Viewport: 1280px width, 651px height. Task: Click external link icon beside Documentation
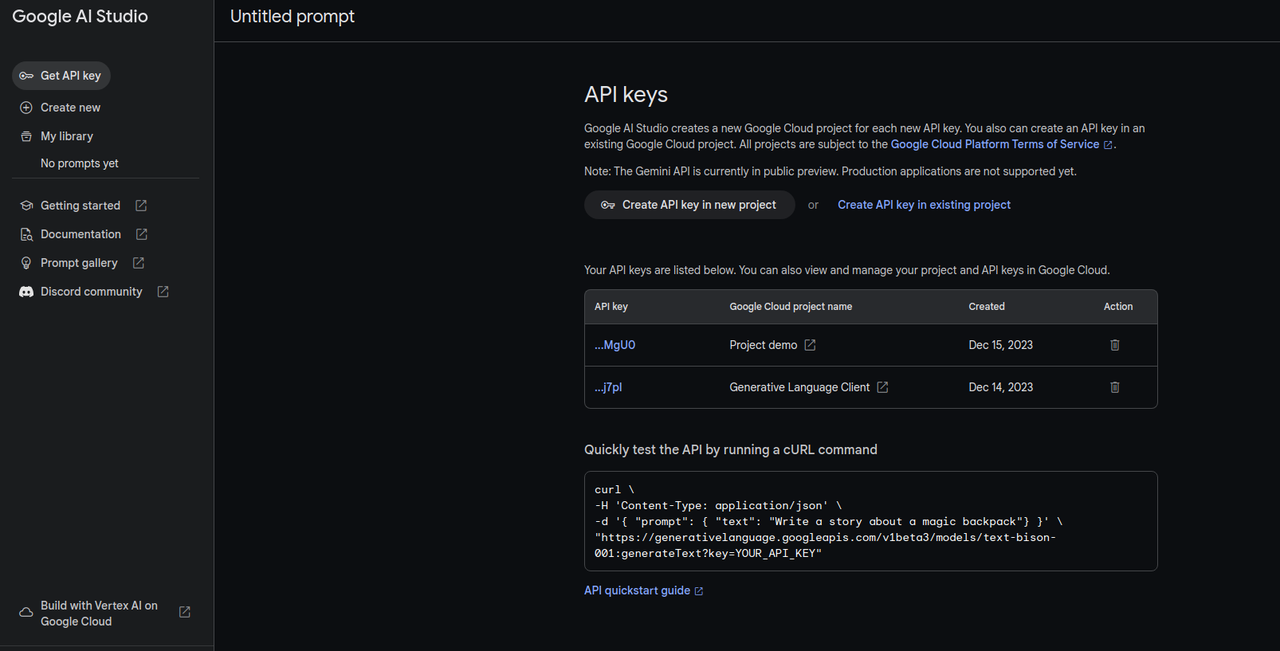142,234
